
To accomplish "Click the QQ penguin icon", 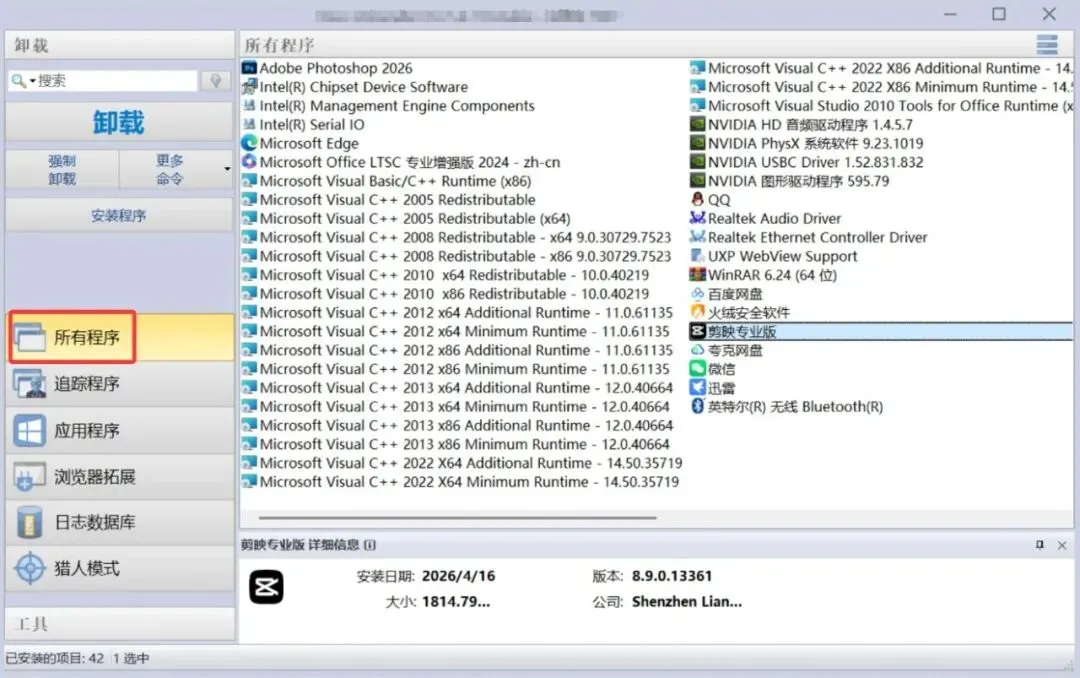I will (698, 200).
